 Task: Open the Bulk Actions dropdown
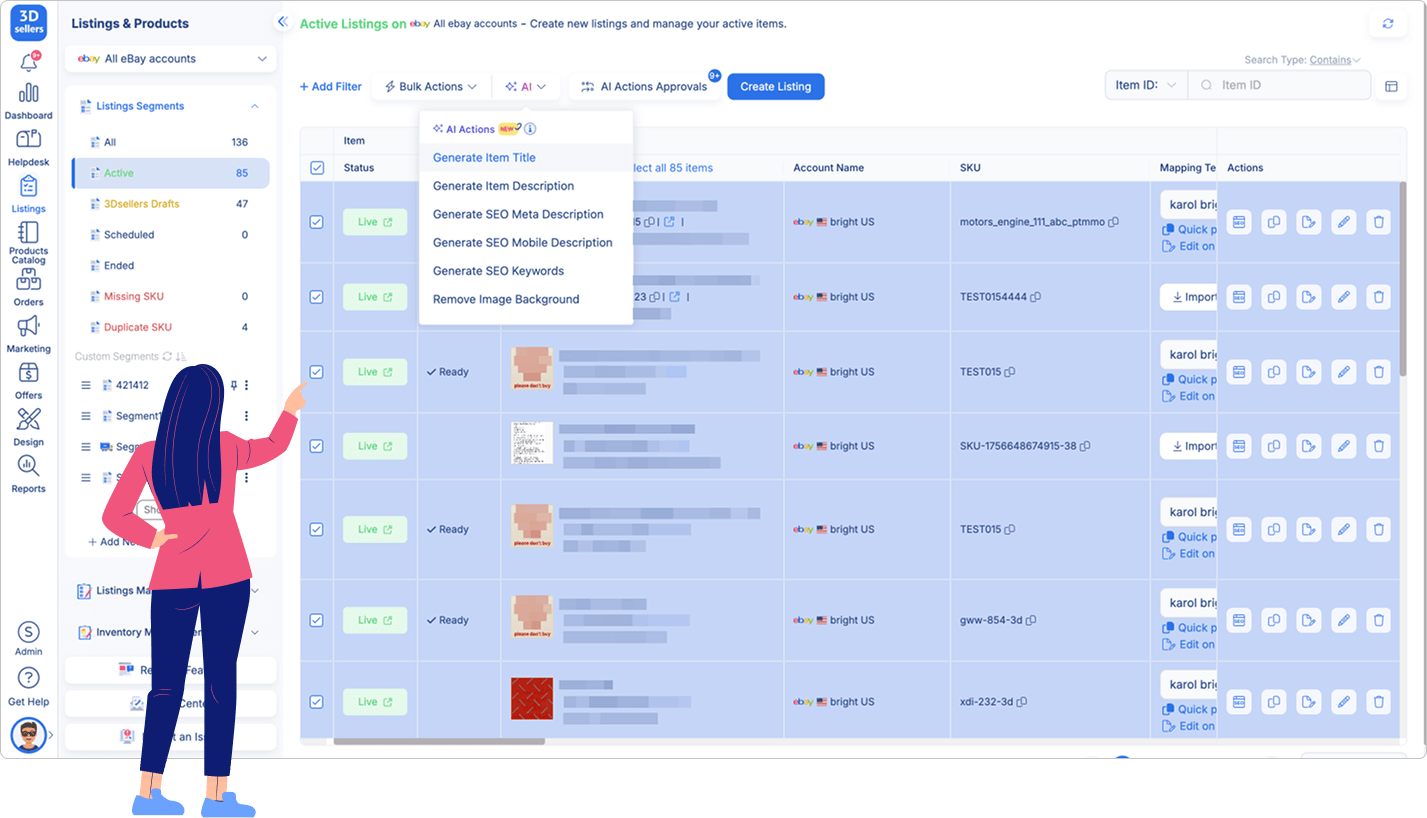[430, 87]
